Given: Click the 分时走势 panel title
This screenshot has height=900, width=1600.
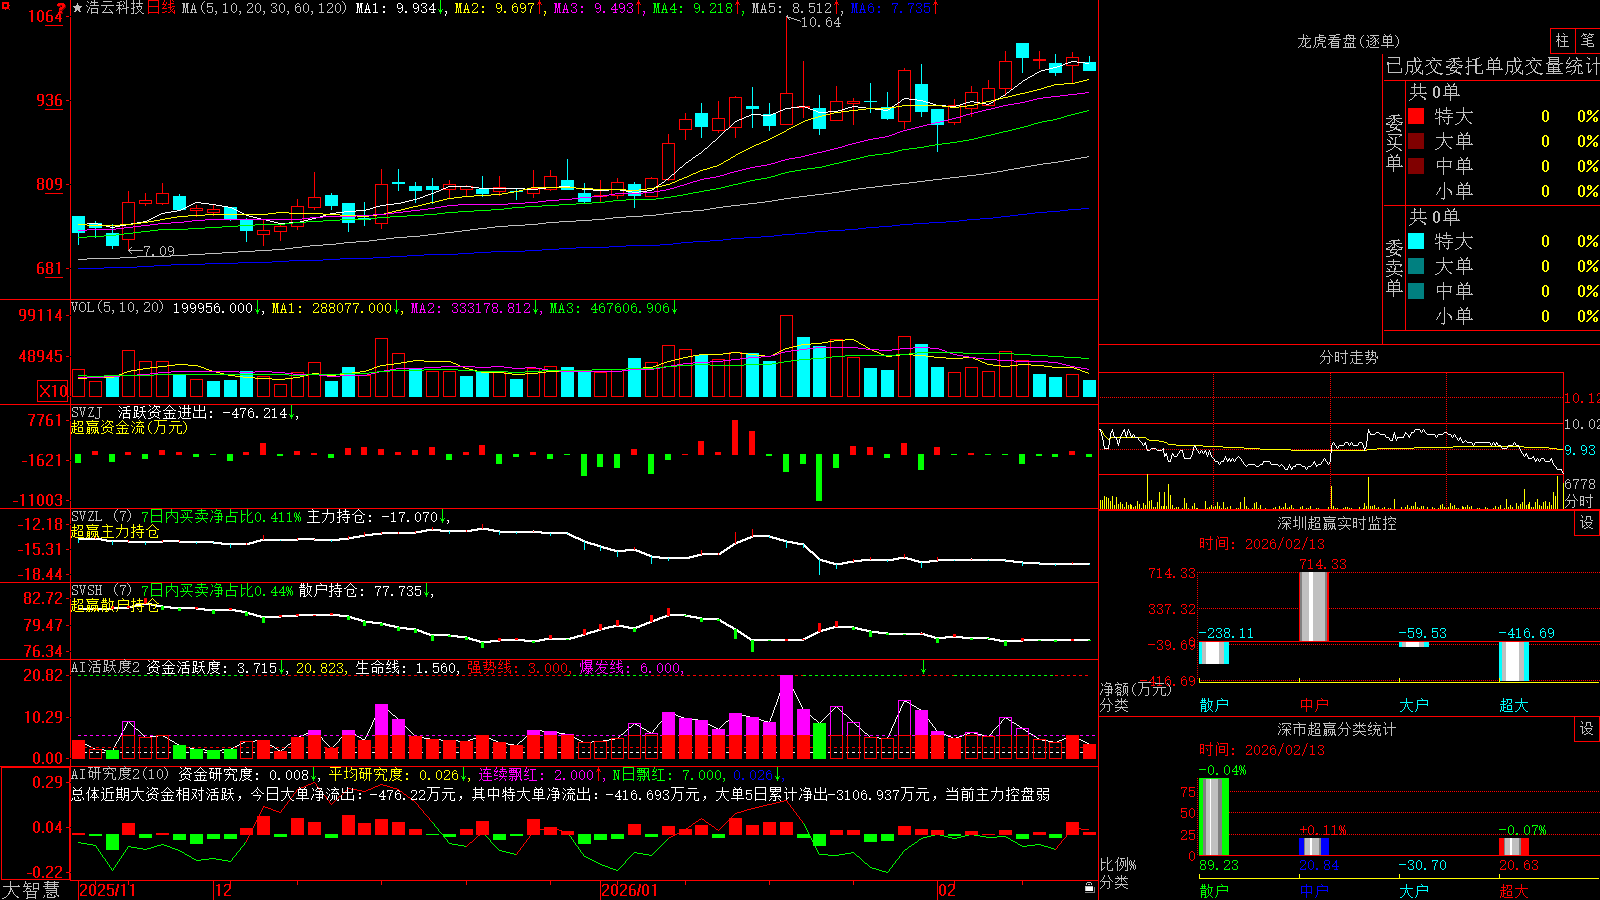Looking at the screenshot, I should coord(1349,357).
